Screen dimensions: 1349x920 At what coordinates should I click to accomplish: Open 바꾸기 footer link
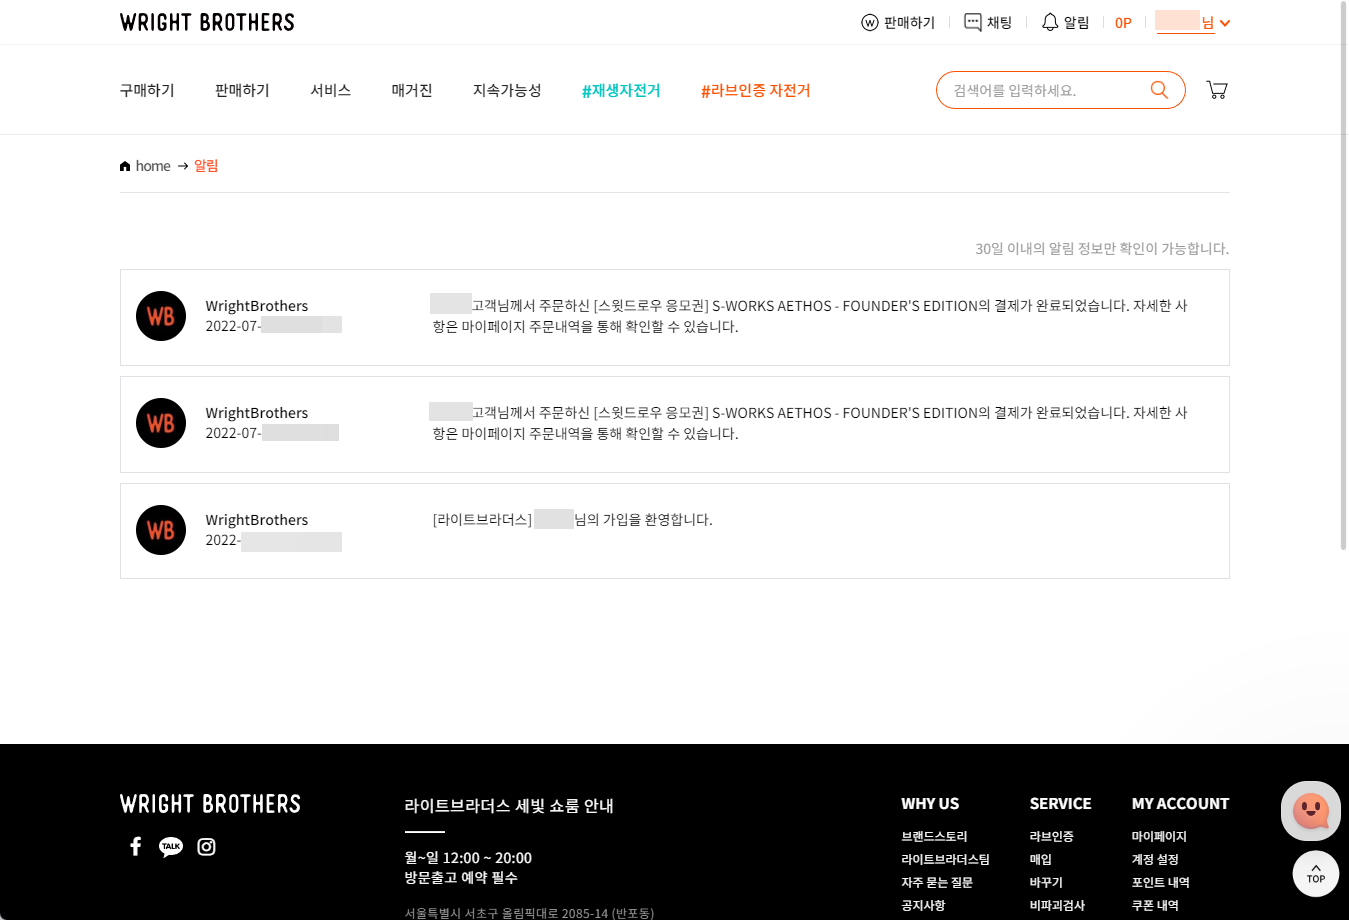[x=1046, y=882]
